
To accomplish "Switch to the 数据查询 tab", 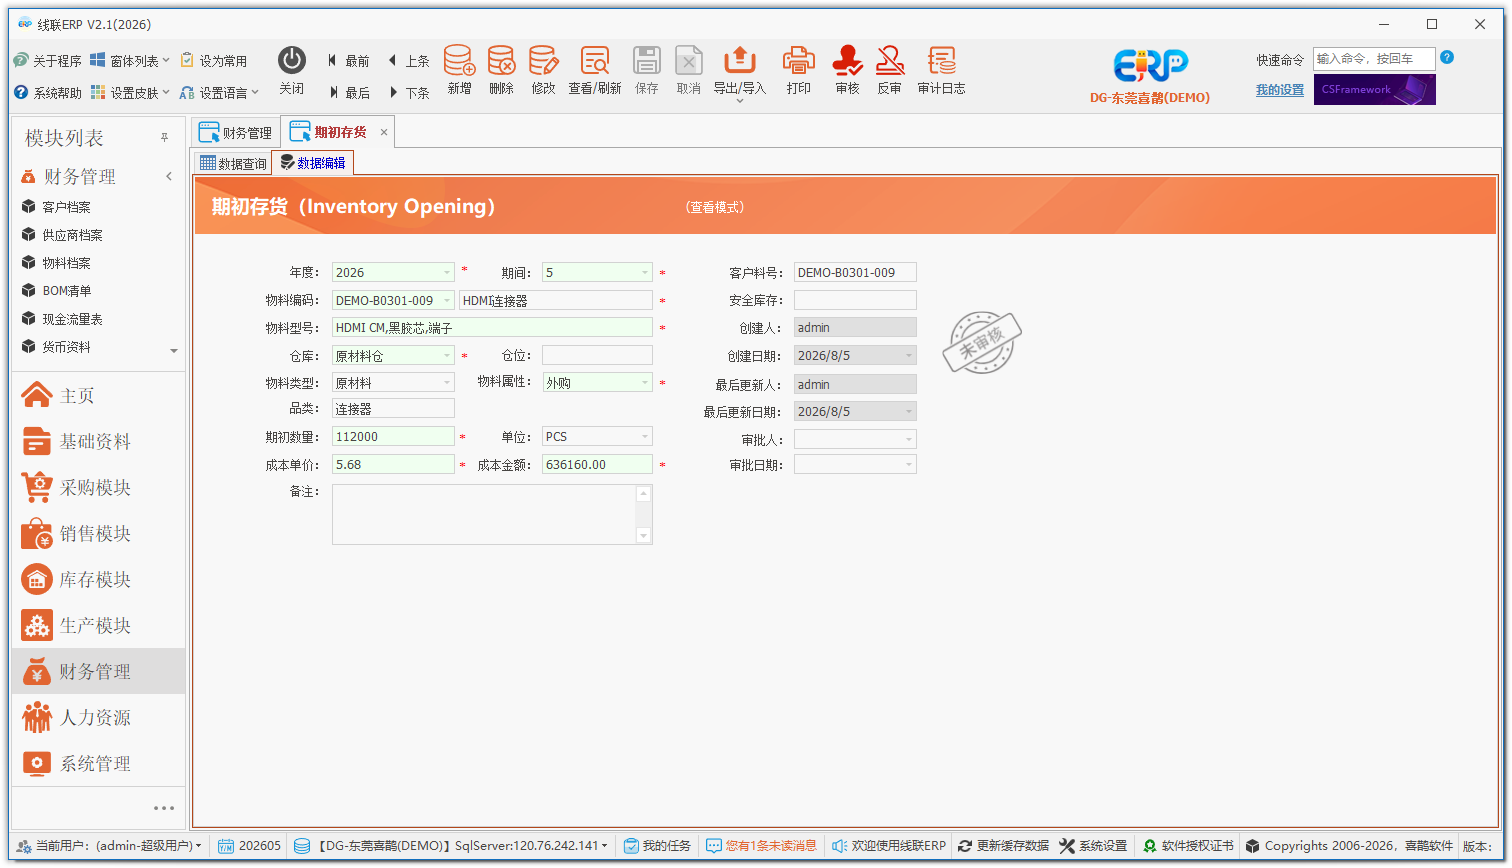I will tap(233, 163).
